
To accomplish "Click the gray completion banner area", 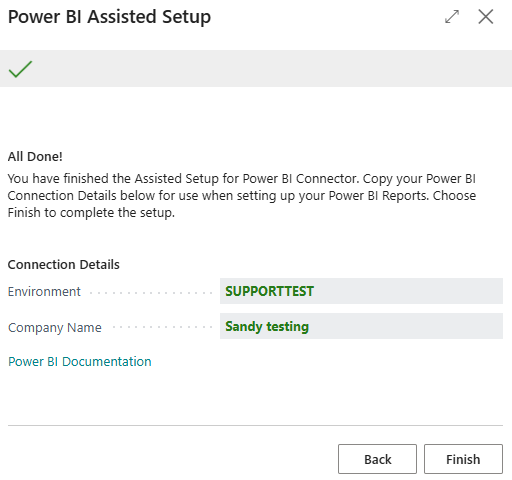I will (256, 69).
